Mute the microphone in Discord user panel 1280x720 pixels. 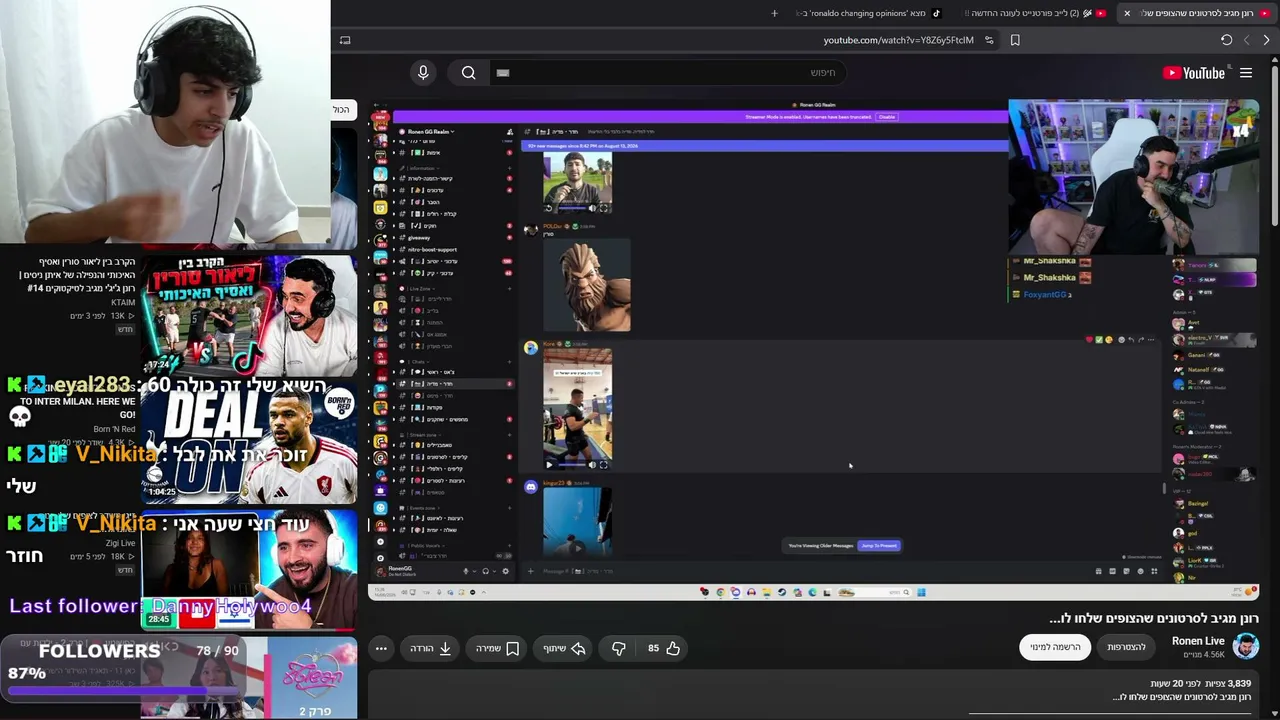(466, 571)
